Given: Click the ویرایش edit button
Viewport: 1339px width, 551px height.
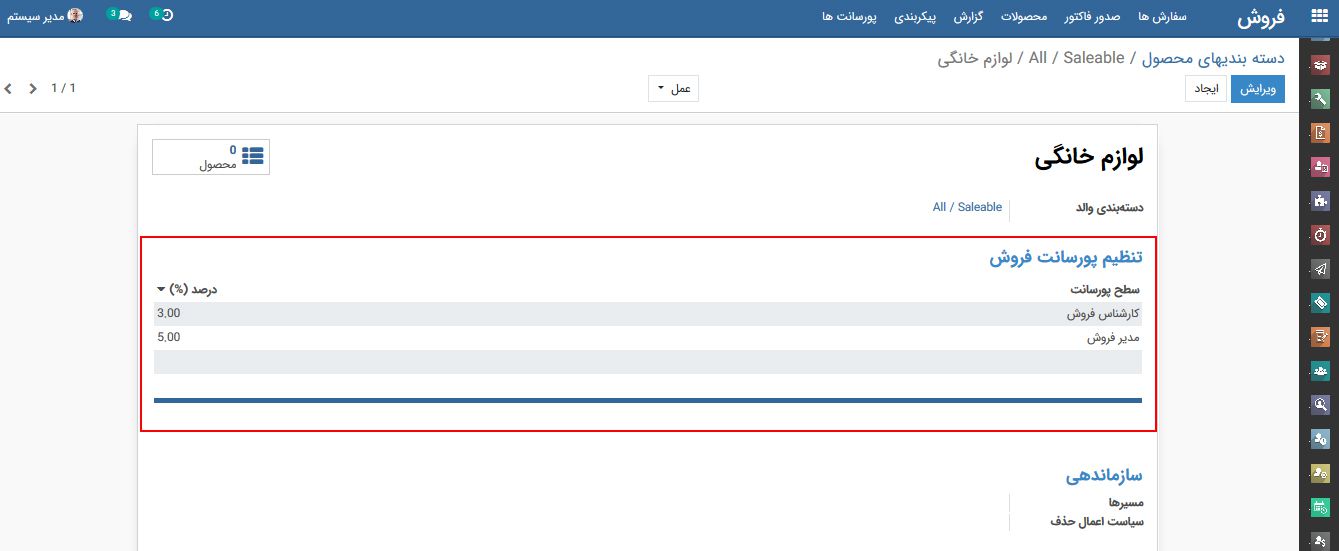Looking at the screenshot, I should tap(1257, 89).
